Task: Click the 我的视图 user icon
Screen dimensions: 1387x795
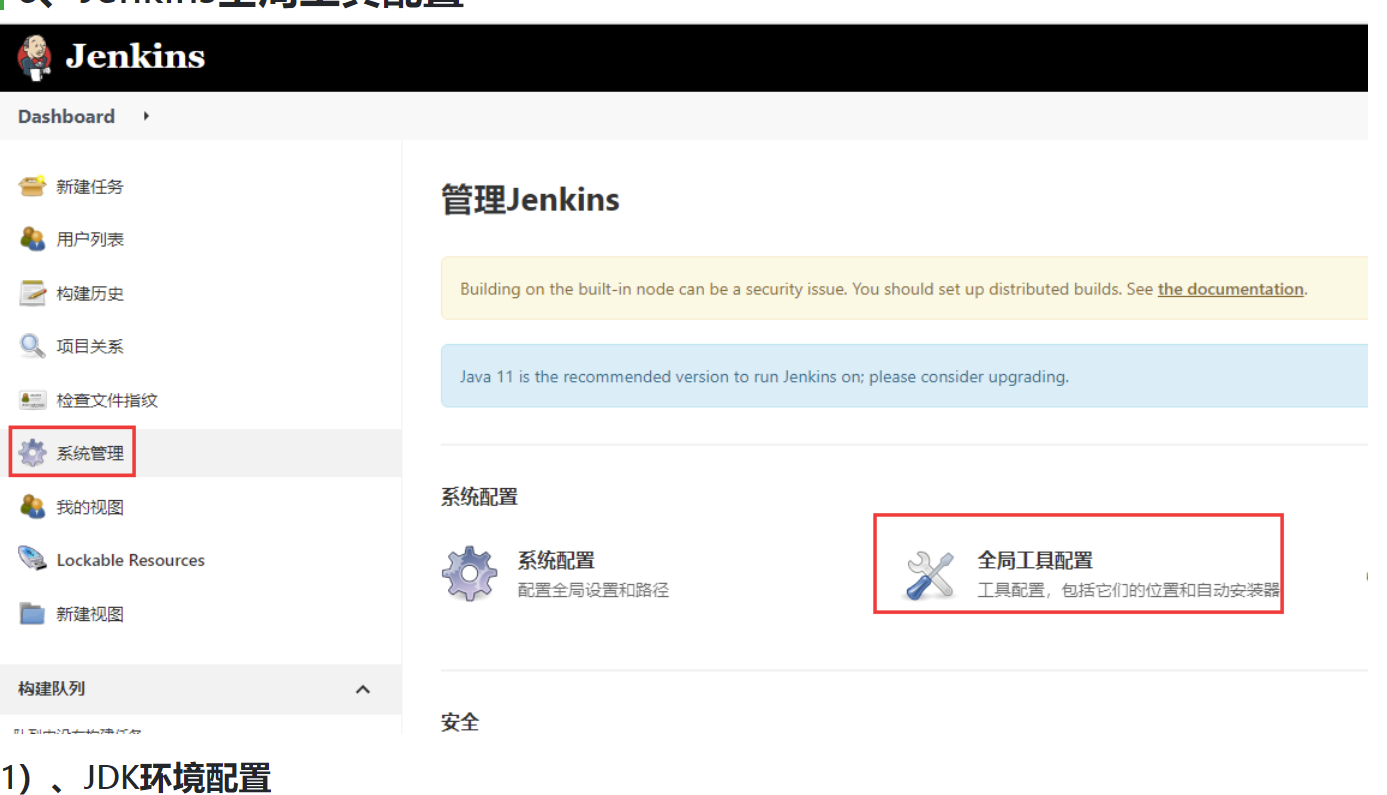Action: tap(33, 506)
